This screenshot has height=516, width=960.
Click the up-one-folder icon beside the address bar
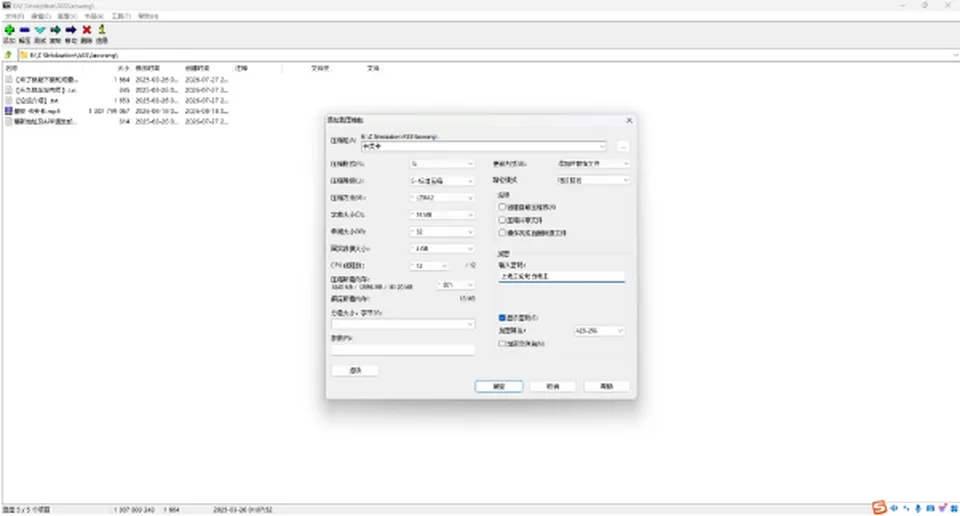pyautogui.click(x=8, y=55)
